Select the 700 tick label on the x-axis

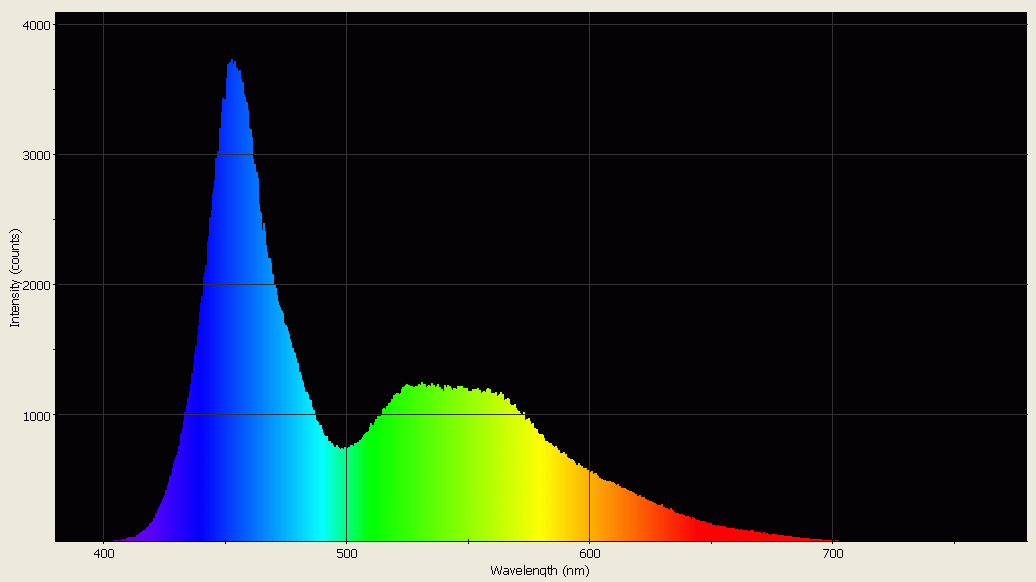(x=834, y=551)
